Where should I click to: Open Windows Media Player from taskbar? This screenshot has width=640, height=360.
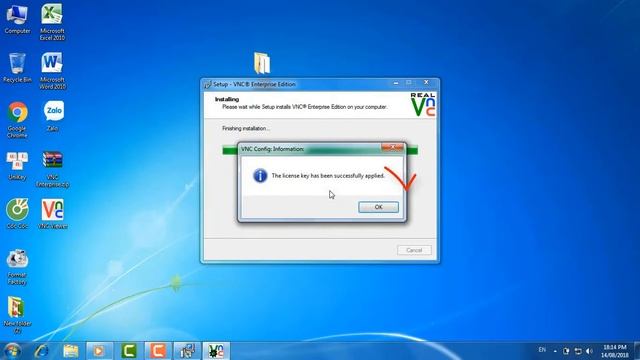pyautogui.click(x=100, y=351)
